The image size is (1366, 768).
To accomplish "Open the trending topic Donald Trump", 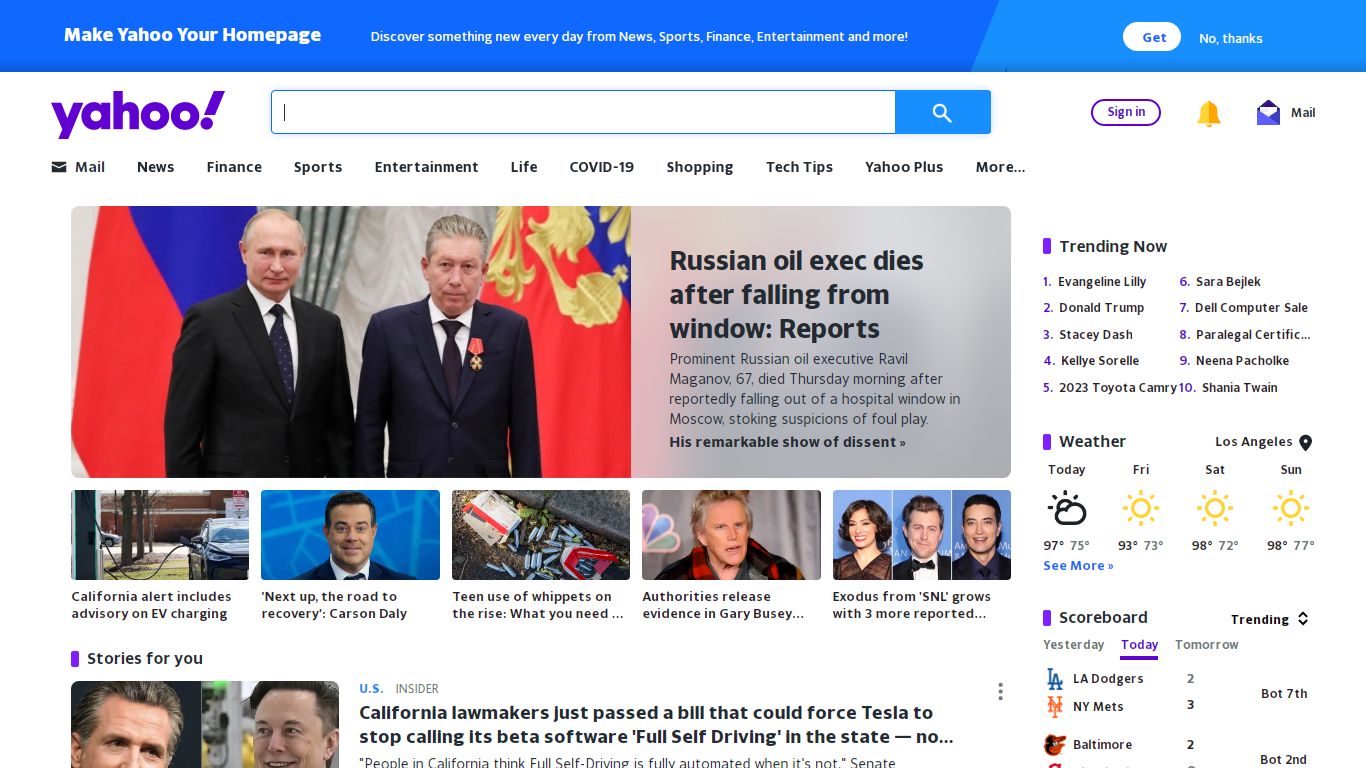I will click(x=1101, y=308).
